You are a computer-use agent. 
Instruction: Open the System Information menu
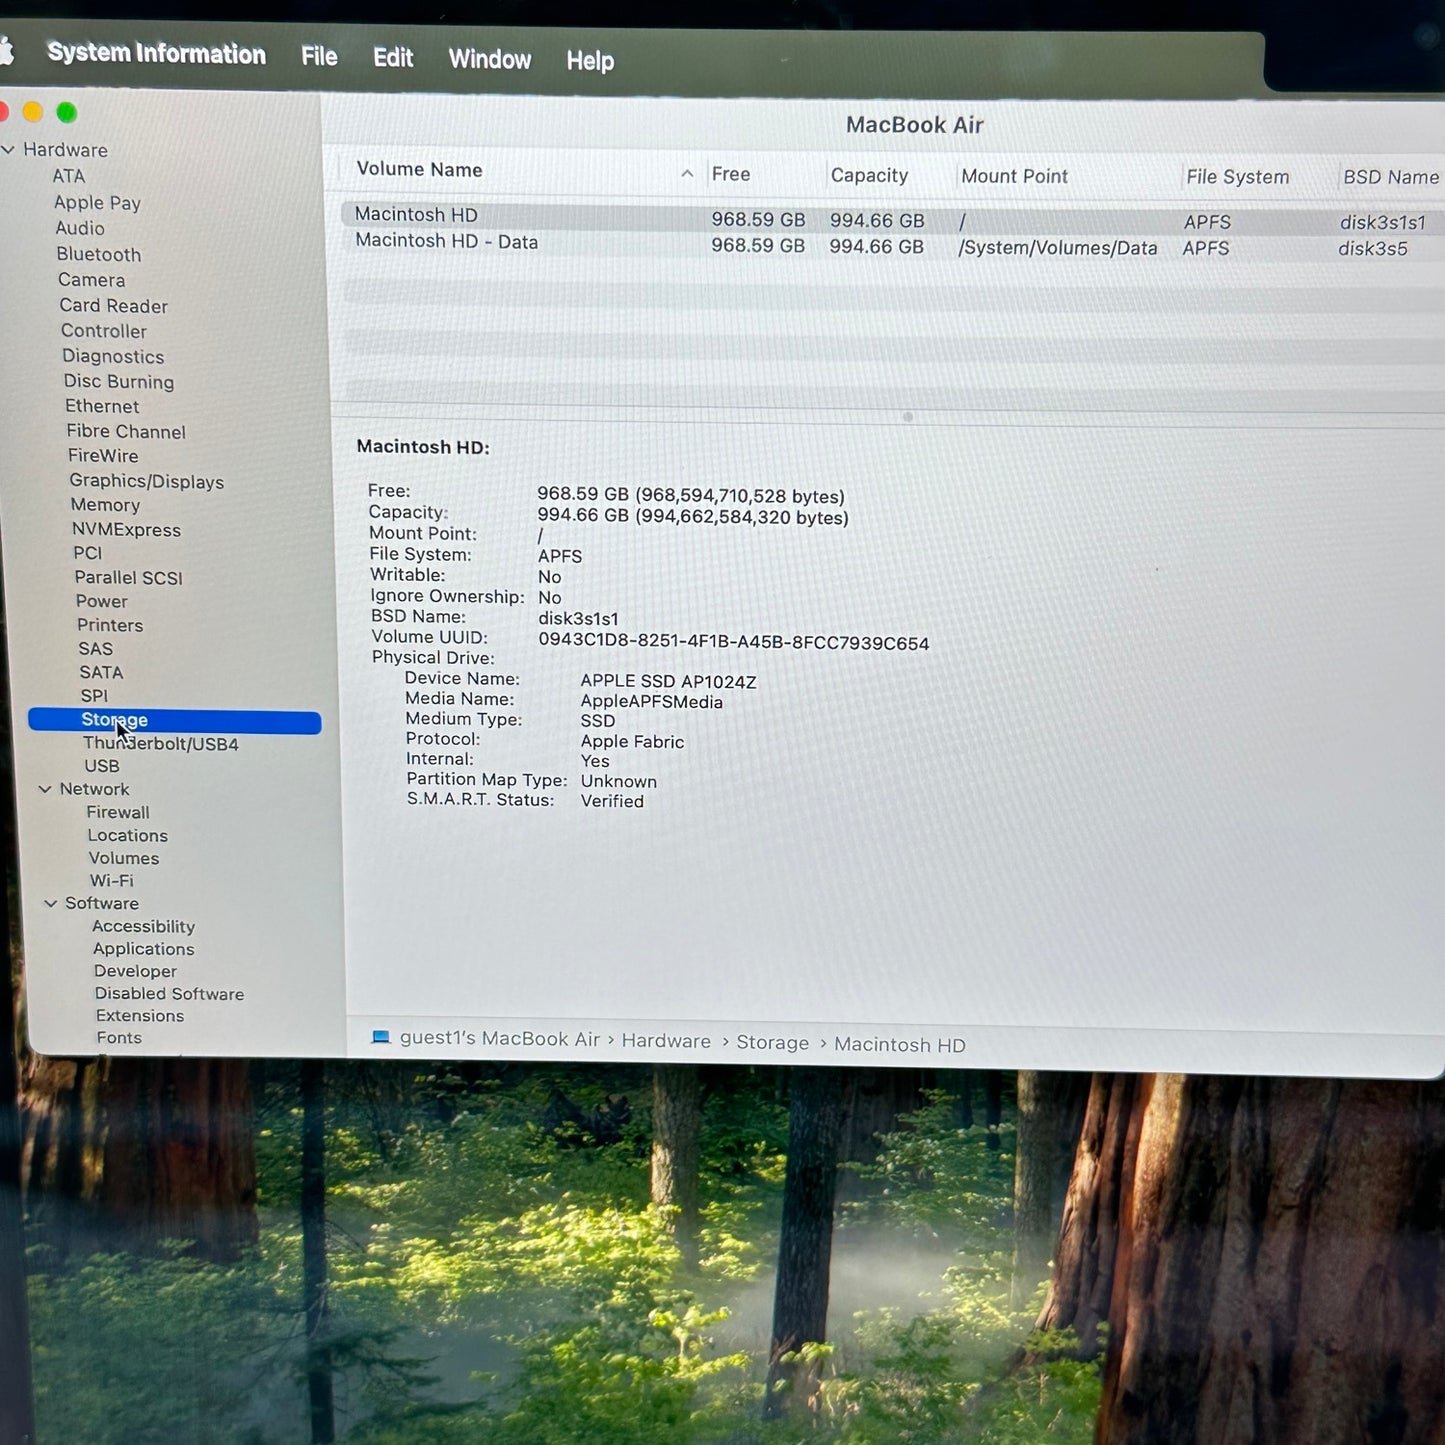157,53
